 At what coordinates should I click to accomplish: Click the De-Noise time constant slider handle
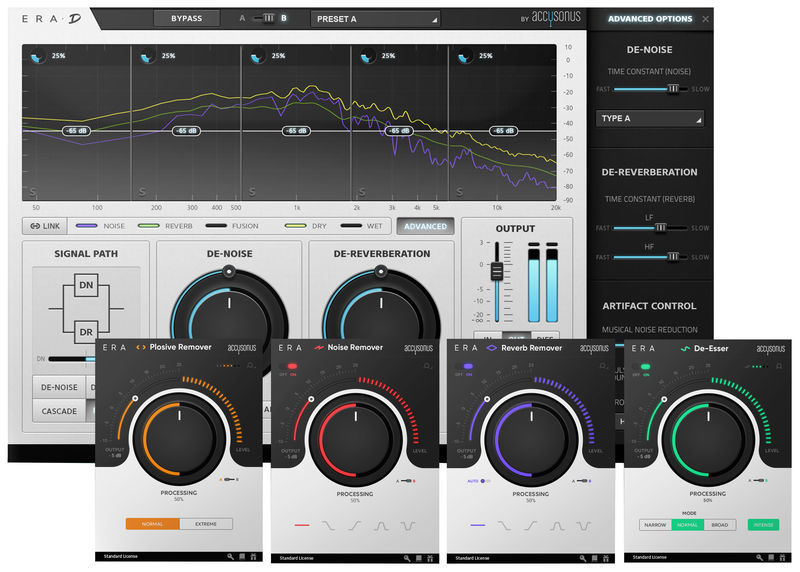pyautogui.click(x=673, y=89)
